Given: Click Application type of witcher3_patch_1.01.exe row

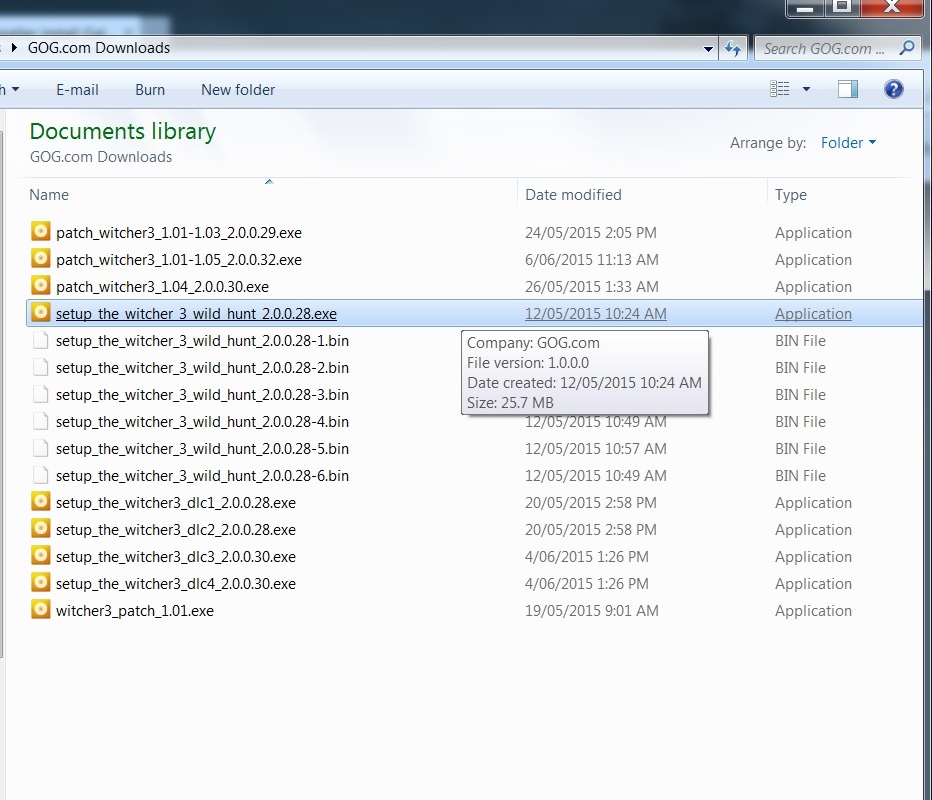Looking at the screenshot, I should (813, 611).
